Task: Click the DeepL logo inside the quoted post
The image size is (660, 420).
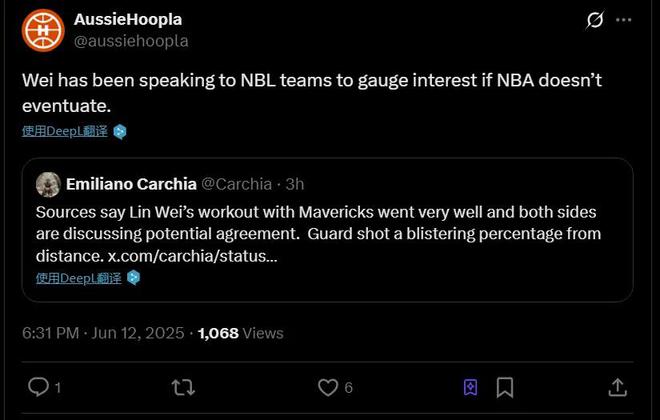Action: pyautogui.click(x=134, y=277)
